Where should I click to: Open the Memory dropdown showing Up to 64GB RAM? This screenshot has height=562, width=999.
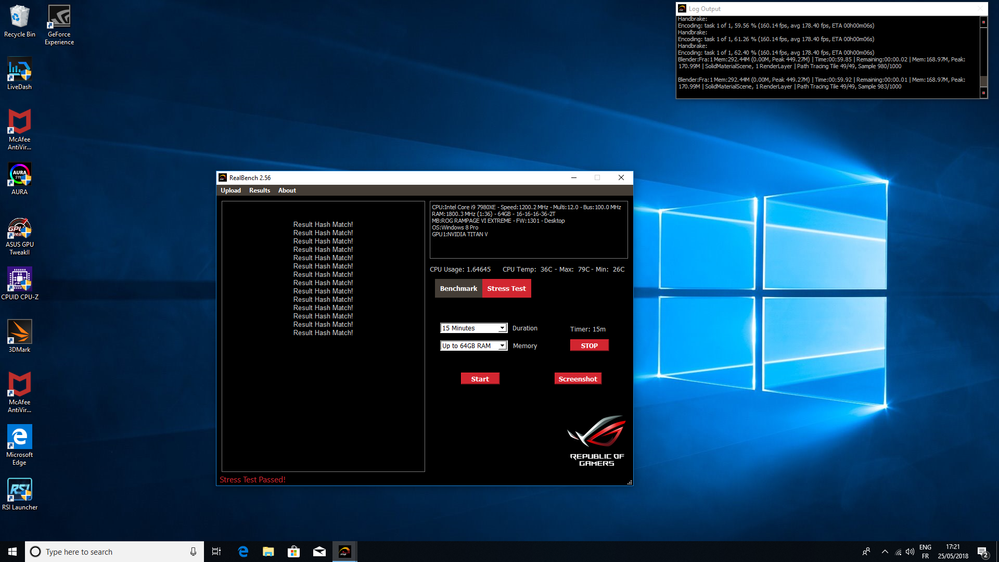[473, 346]
